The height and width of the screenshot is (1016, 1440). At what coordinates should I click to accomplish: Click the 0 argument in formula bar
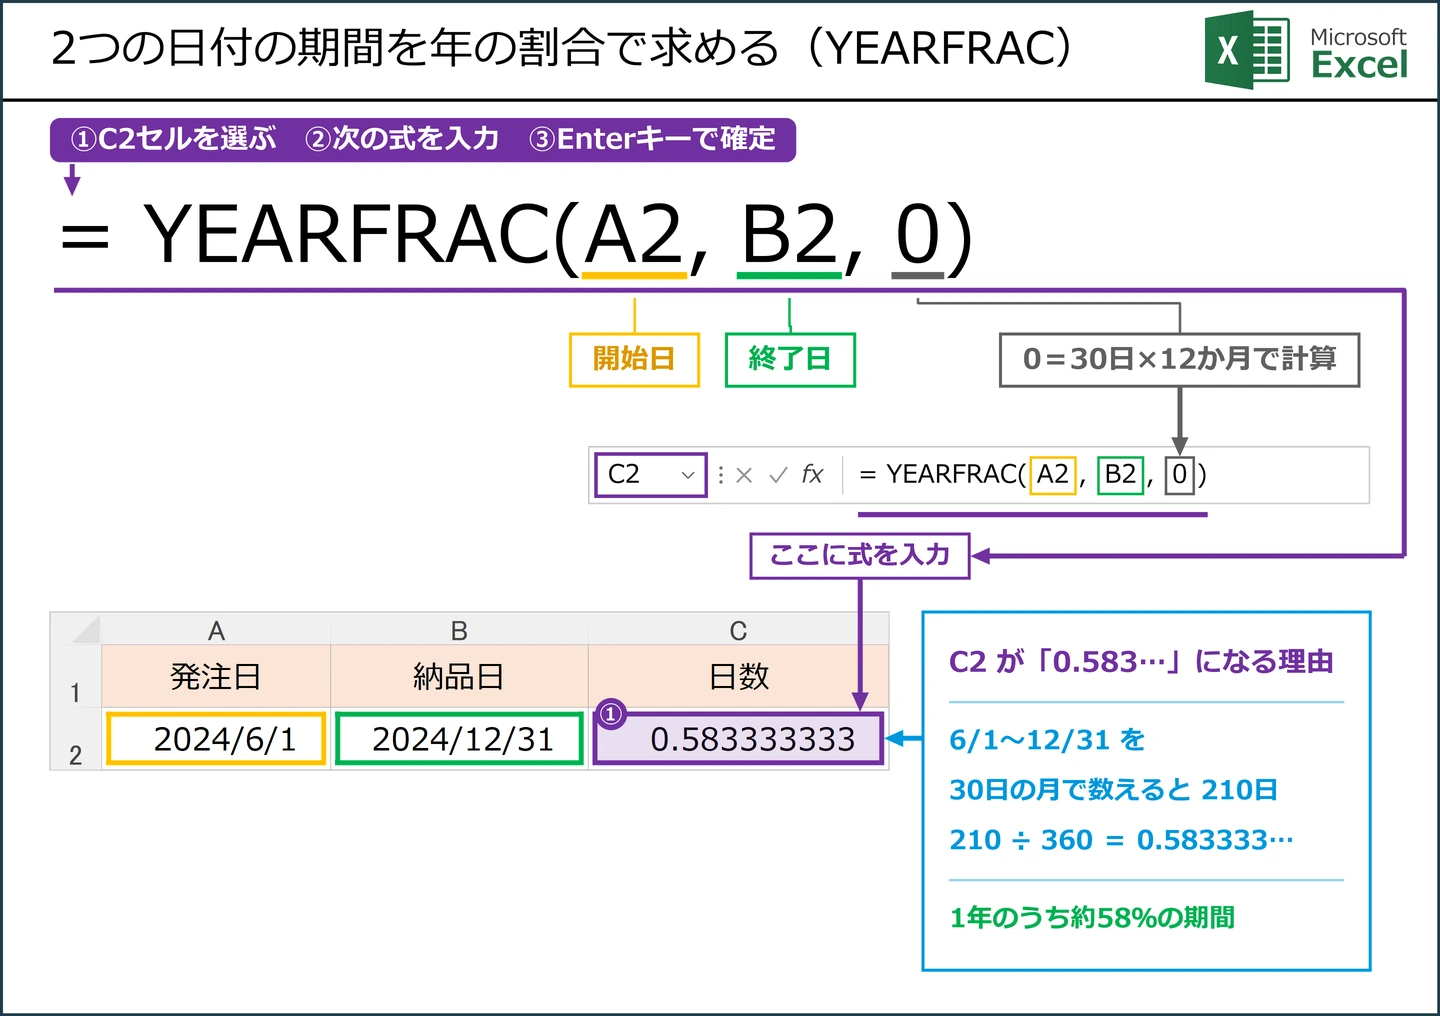click(x=1180, y=474)
